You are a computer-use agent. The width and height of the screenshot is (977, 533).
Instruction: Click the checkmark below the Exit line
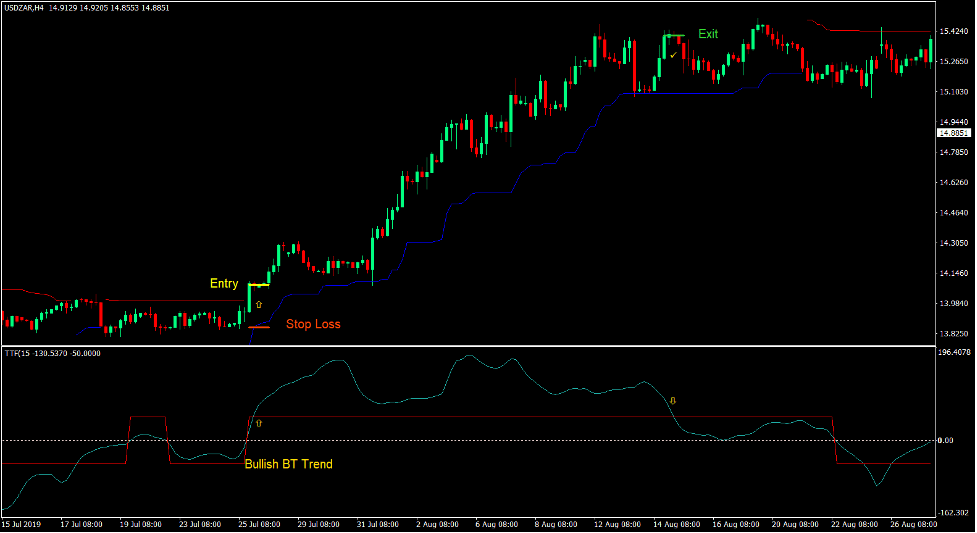click(x=674, y=55)
